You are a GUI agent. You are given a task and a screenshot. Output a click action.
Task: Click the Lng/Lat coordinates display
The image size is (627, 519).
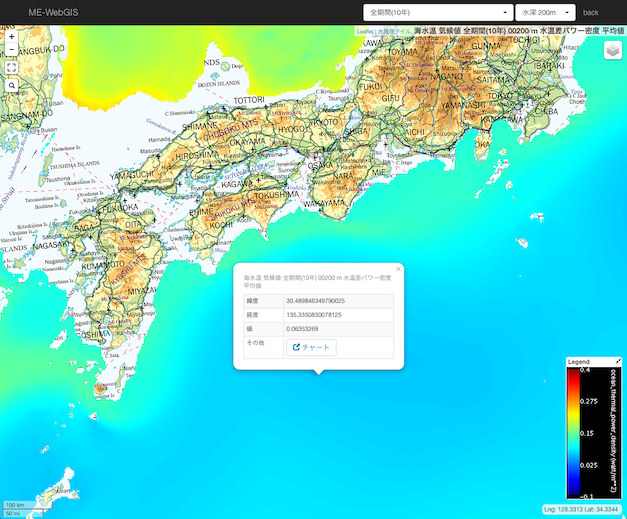[x=583, y=511]
